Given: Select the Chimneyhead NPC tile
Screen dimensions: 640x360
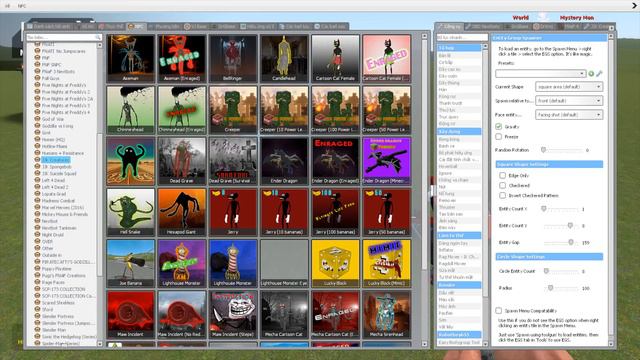Looking at the screenshot, I should tap(131, 110).
